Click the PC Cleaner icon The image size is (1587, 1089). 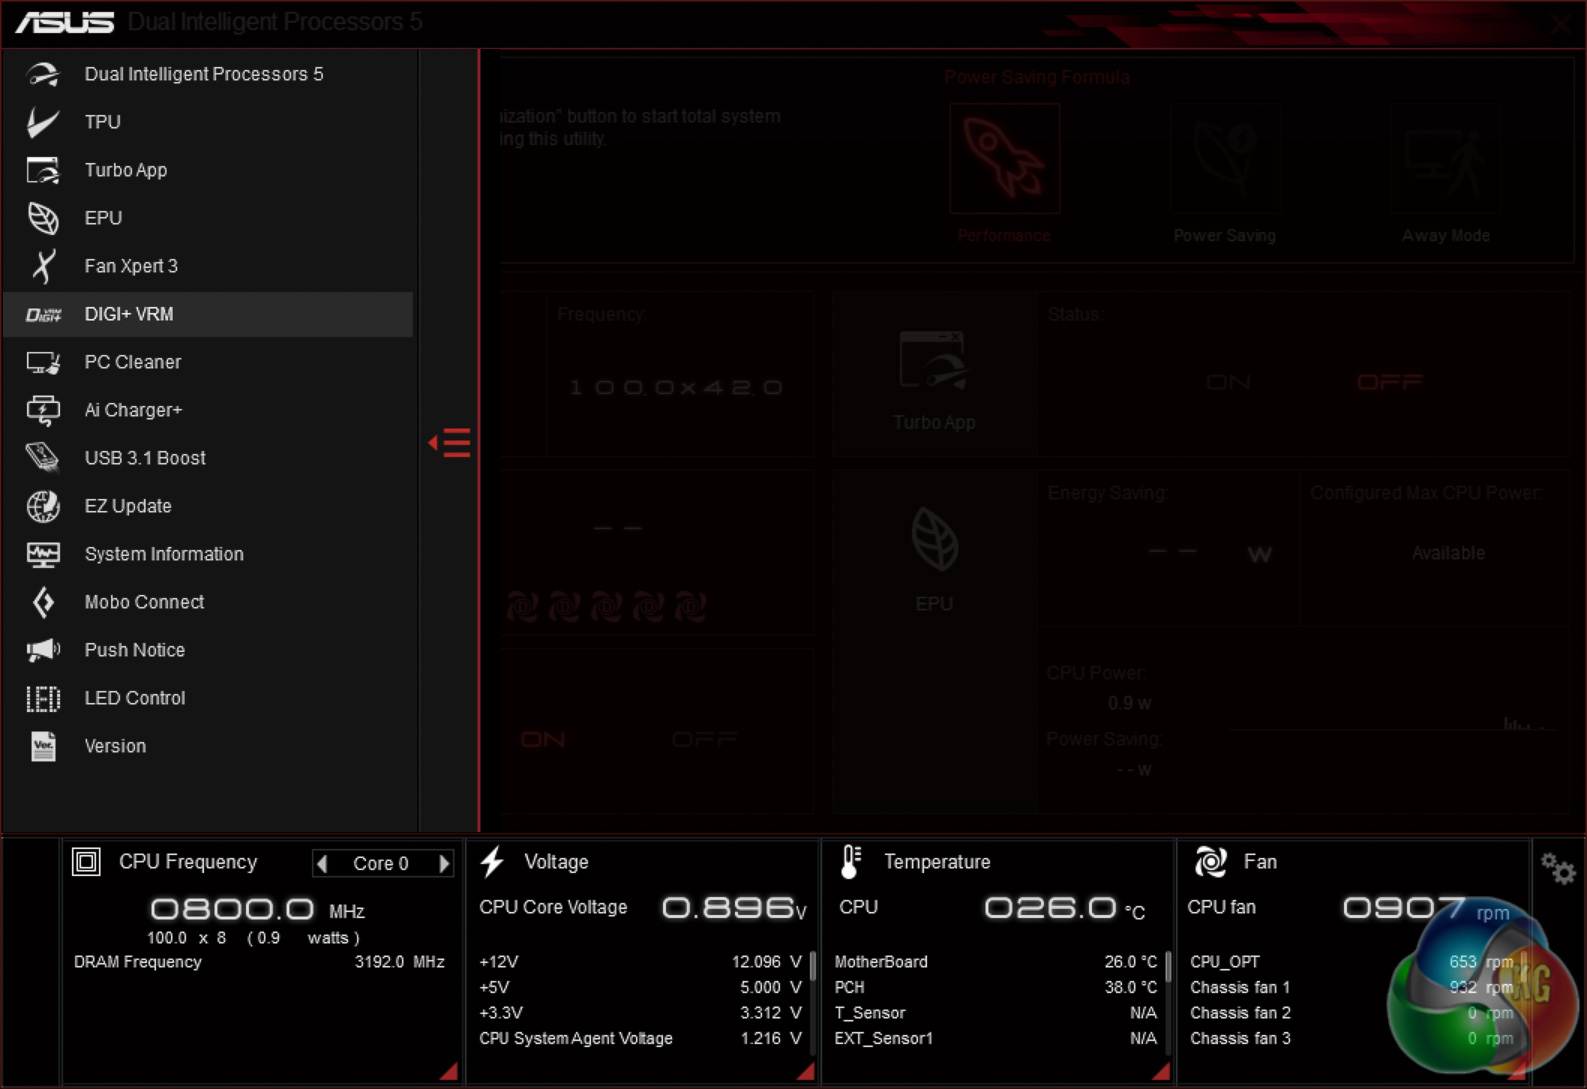[x=43, y=362]
